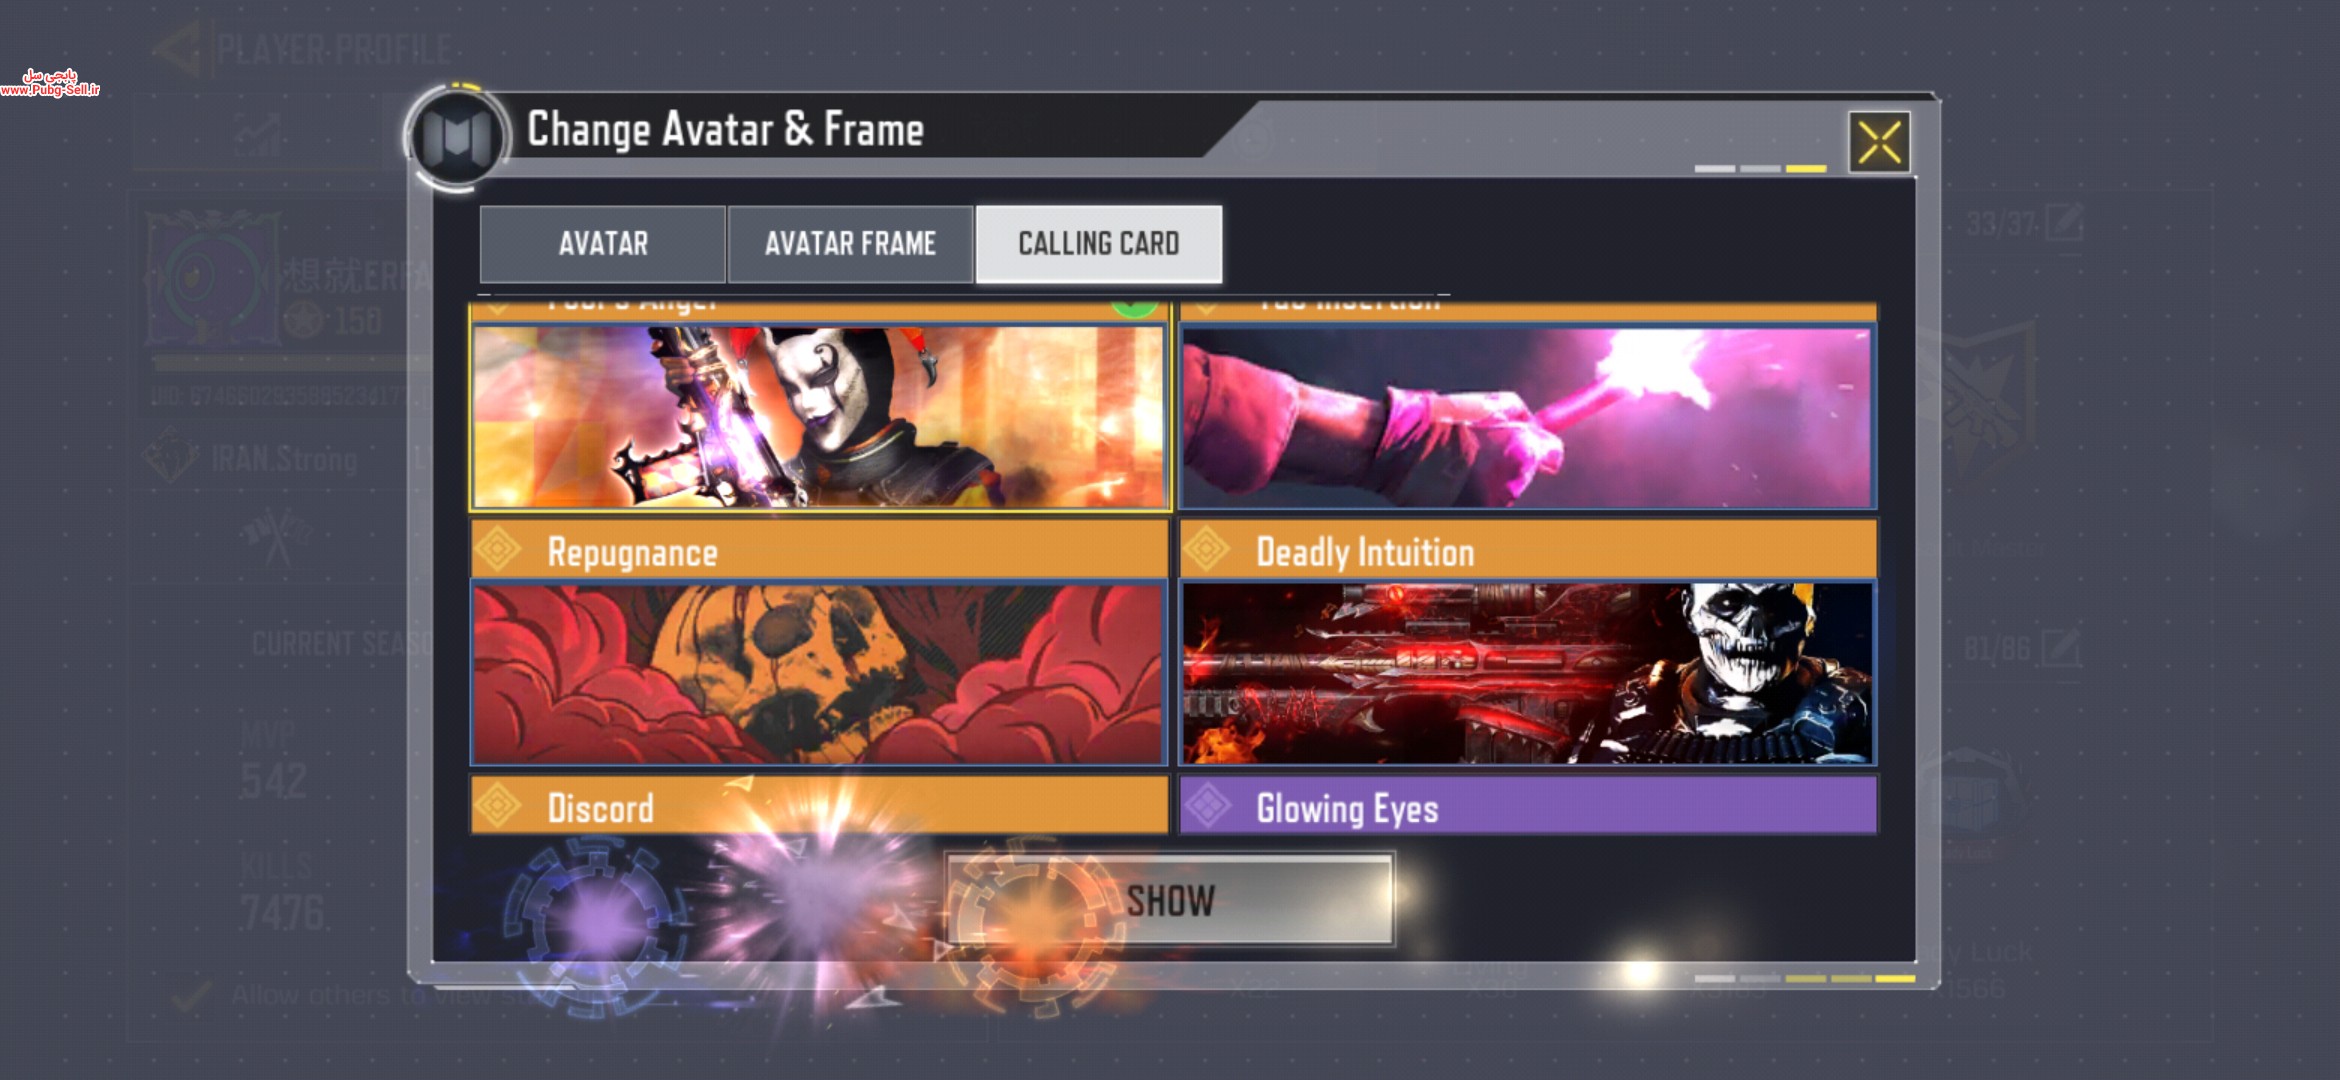Click the Deadly Intuition title bar
Viewport: 2340px width, 1080px height.
[1527, 550]
